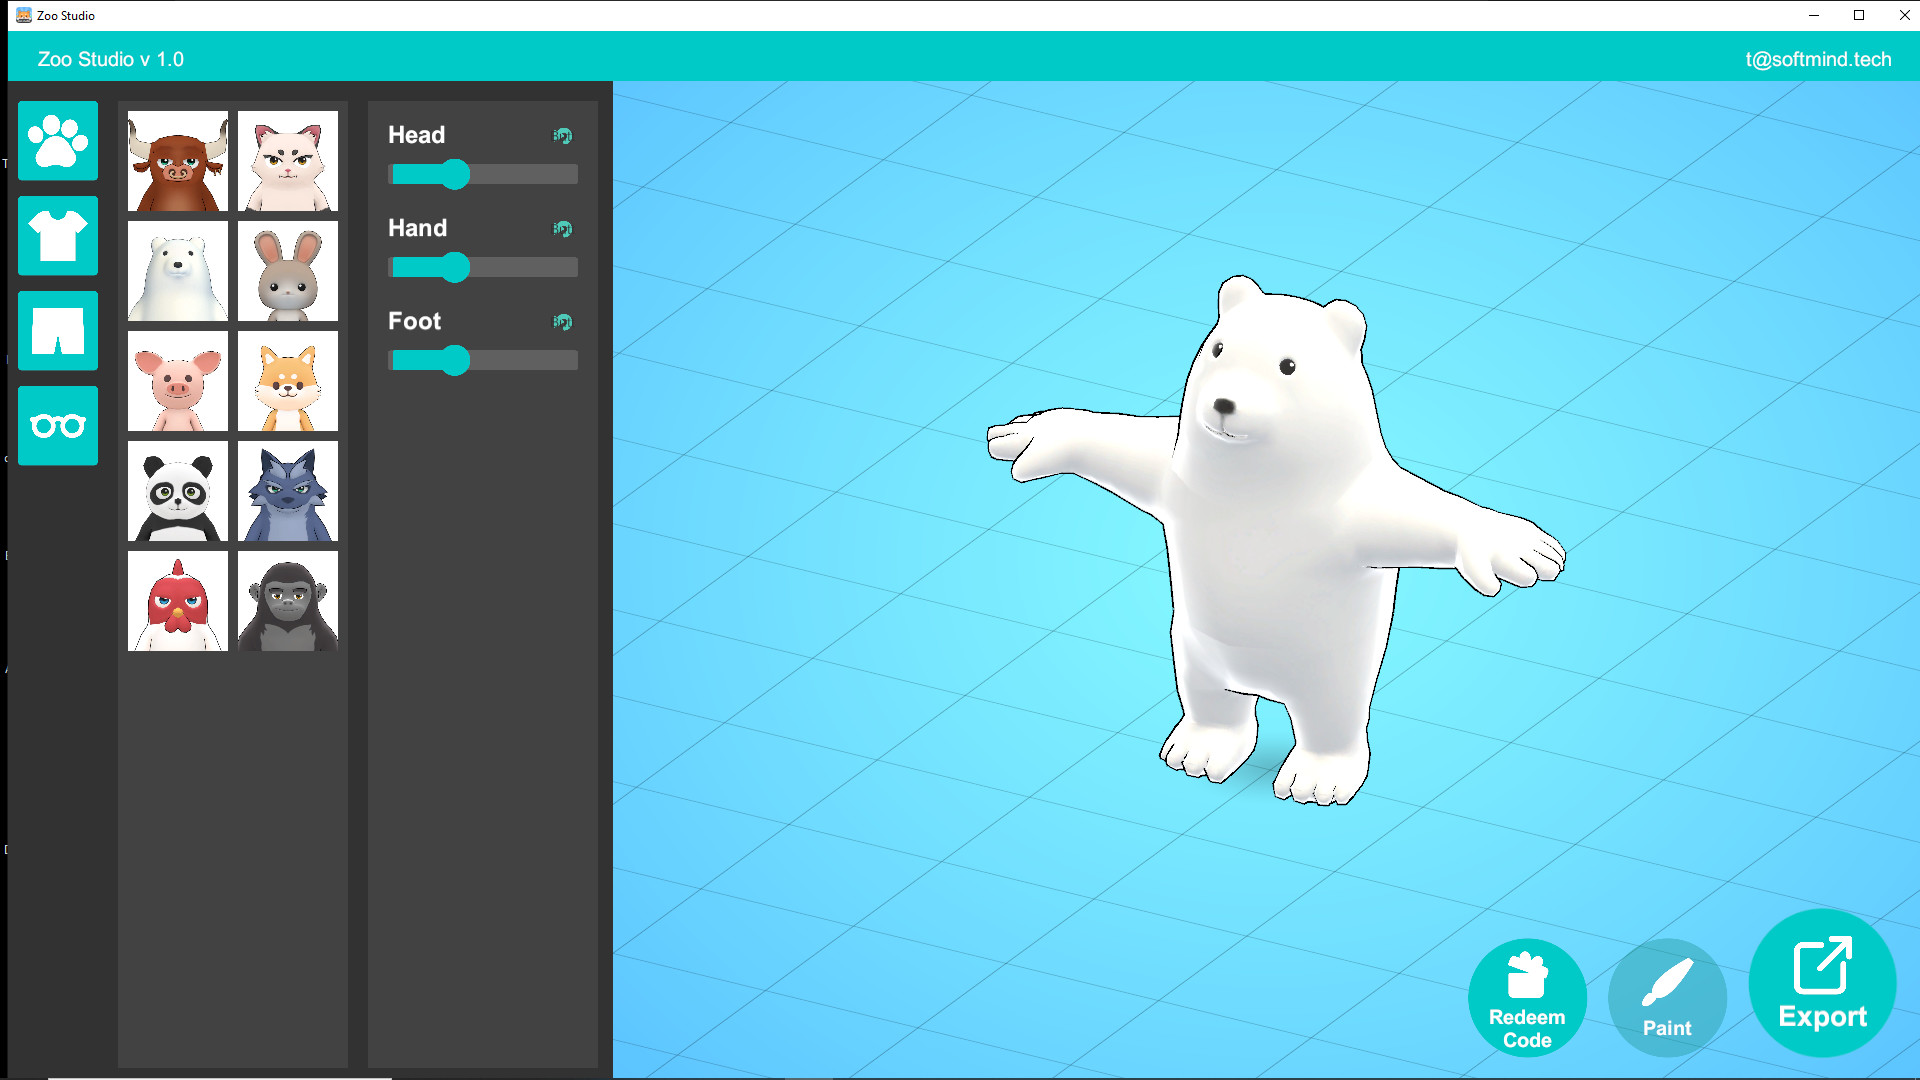Select the rabbit head thumbnail
1920x1080 pixels.
[x=287, y=271]
